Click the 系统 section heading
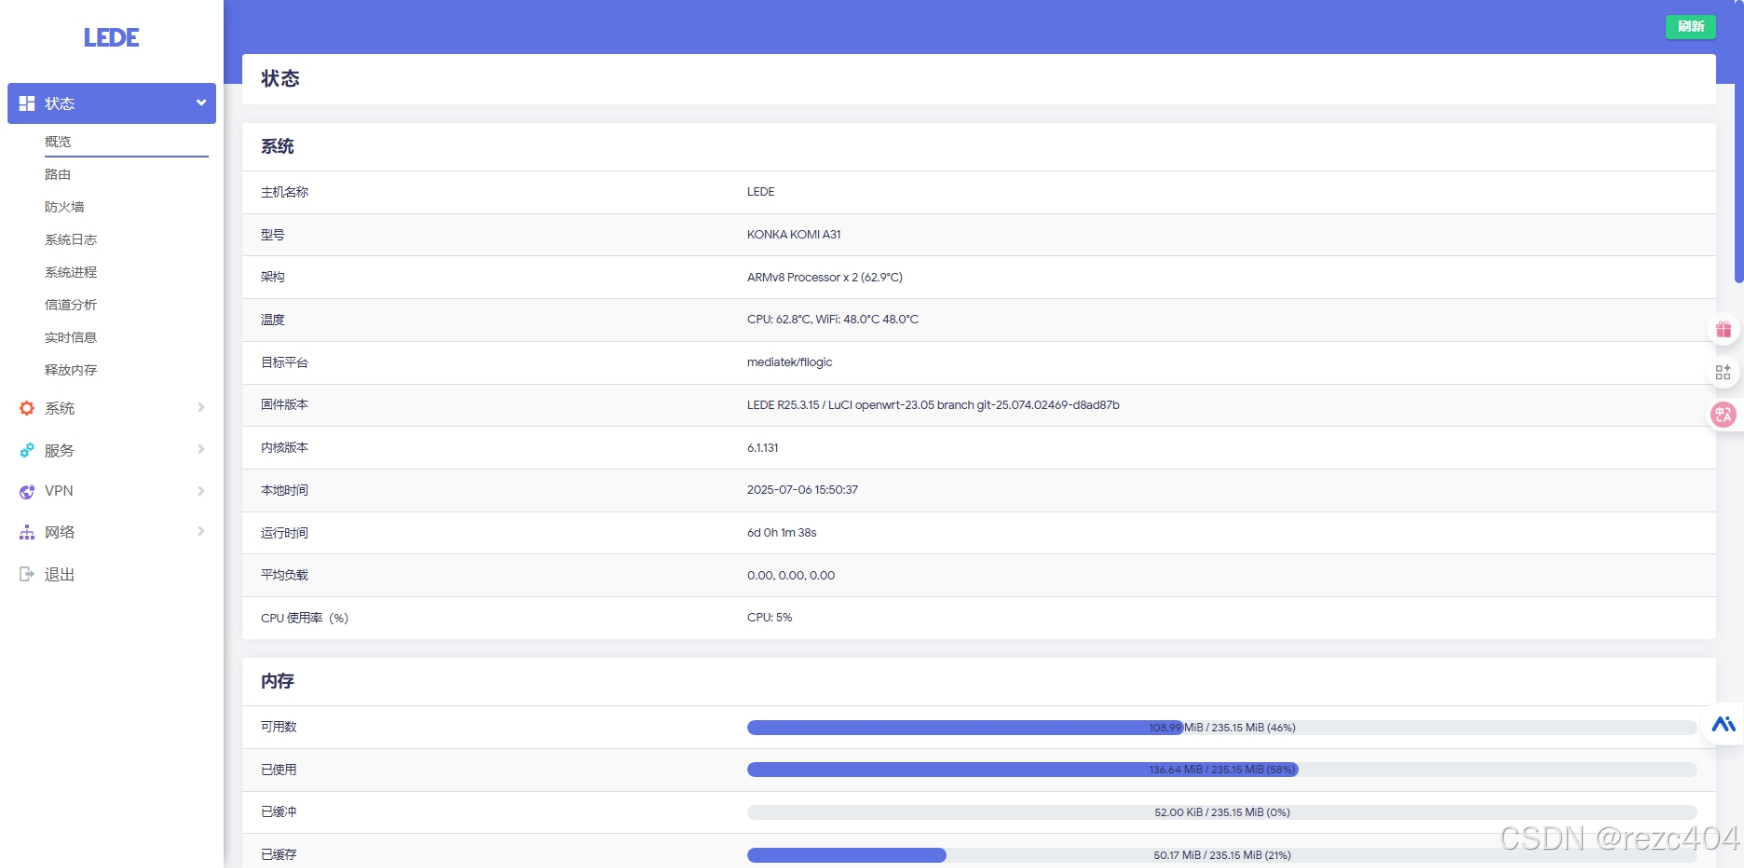Viewport: 1744px width, 868px height. [x=277, y=147]
